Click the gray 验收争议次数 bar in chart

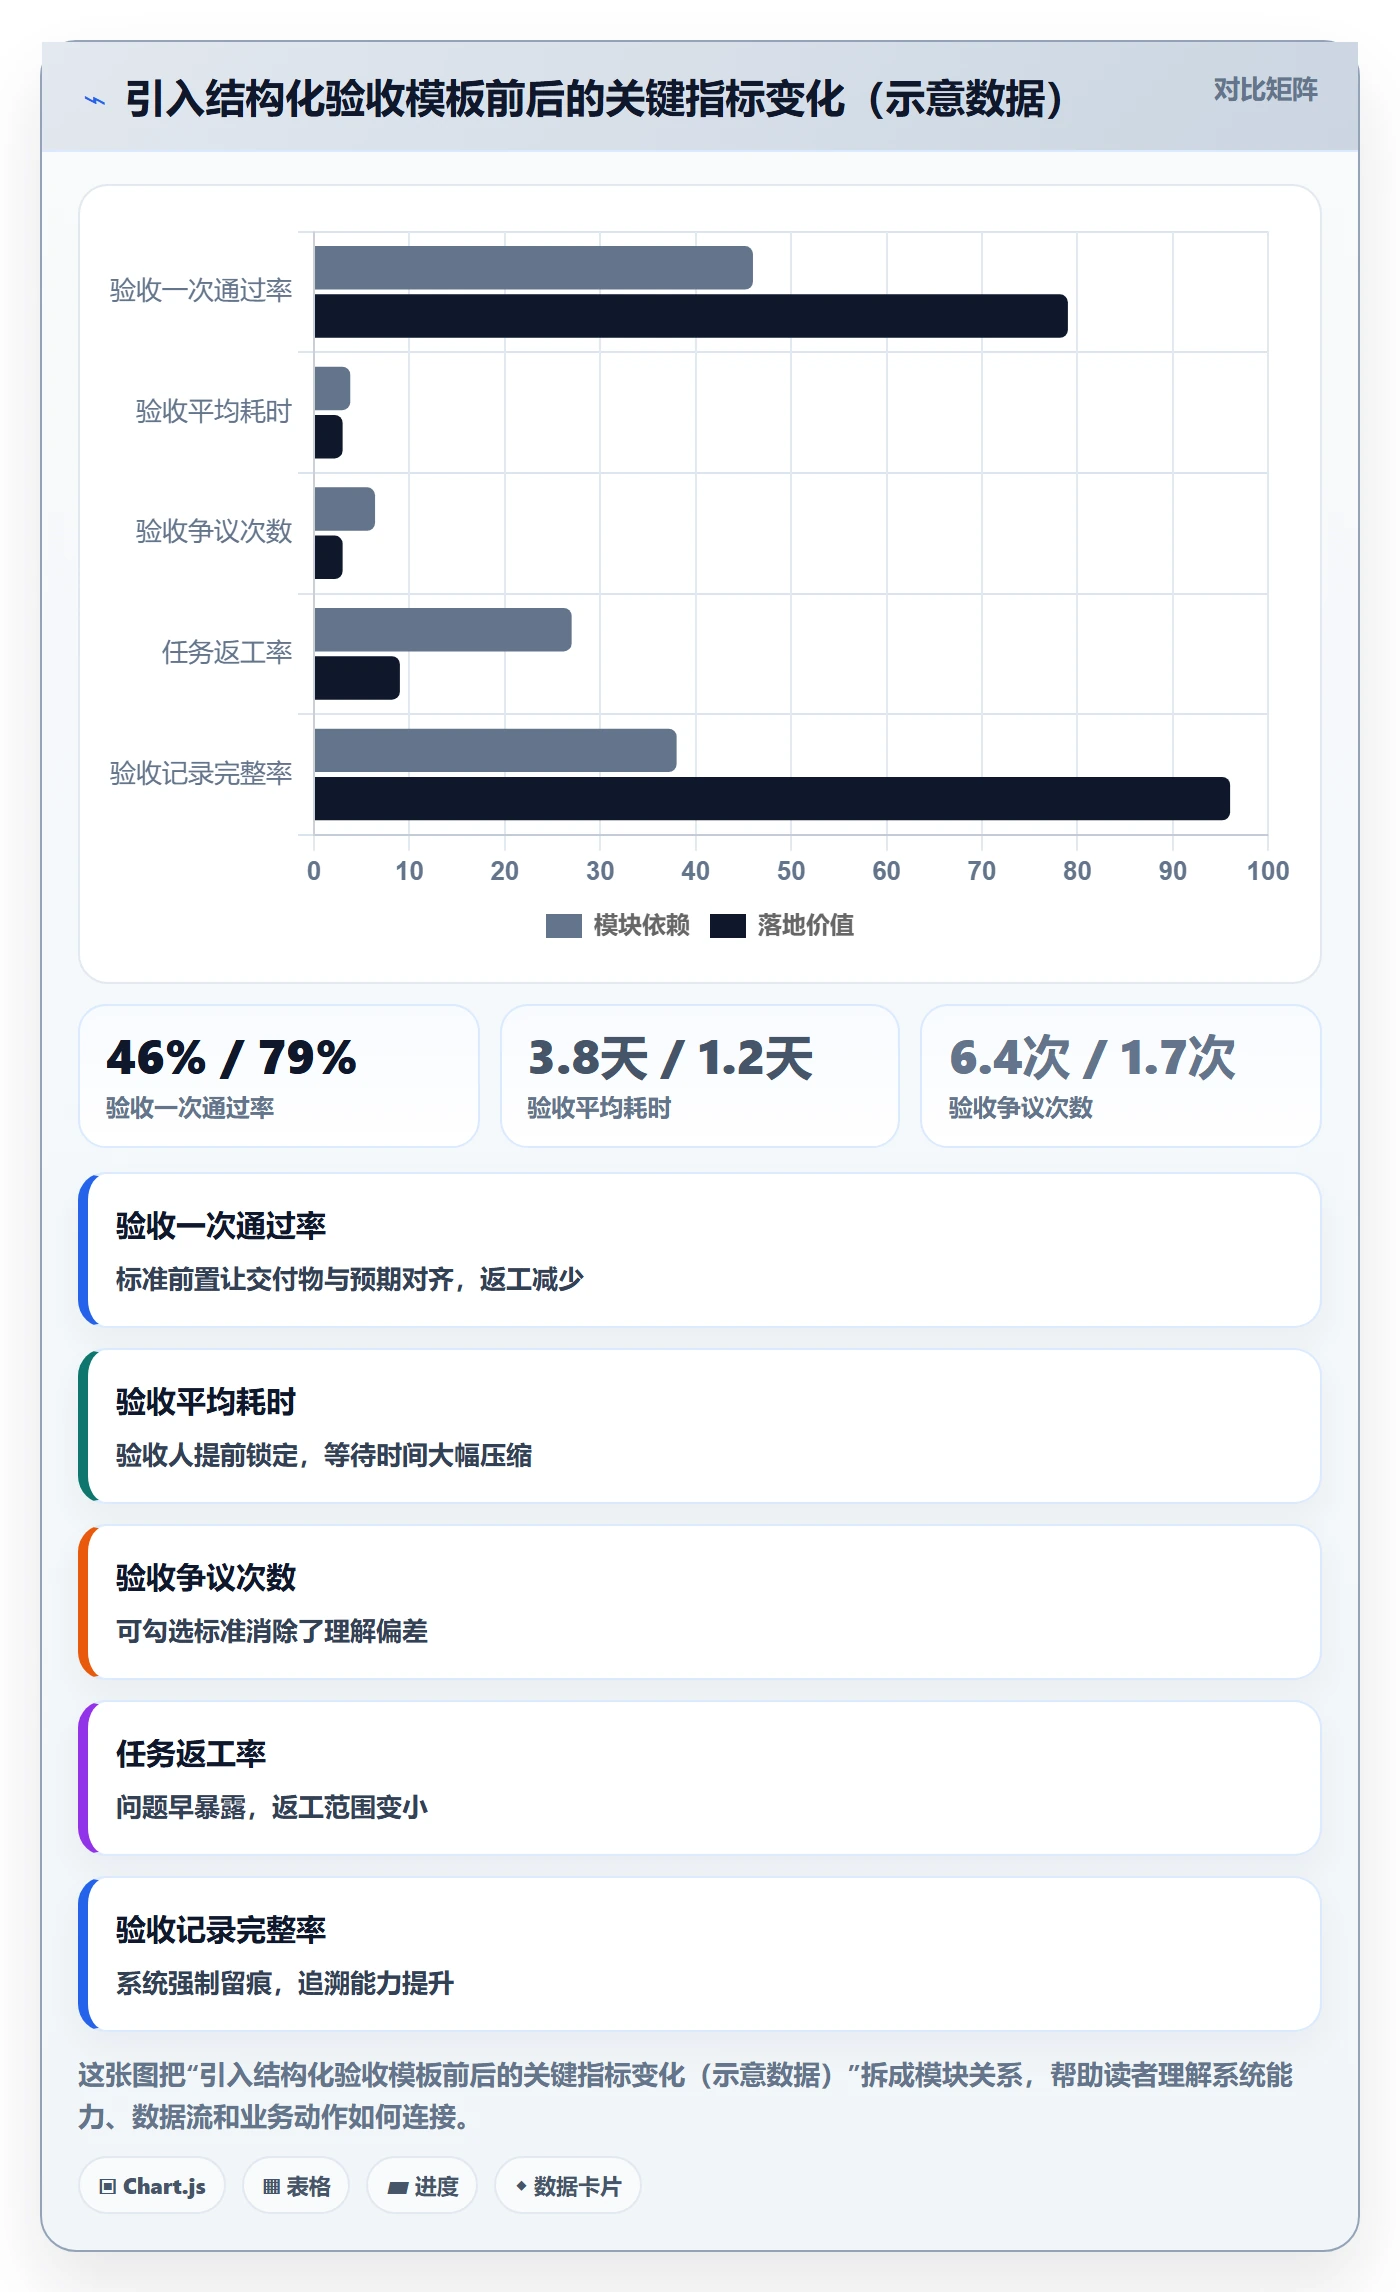[x=345, y=509]
